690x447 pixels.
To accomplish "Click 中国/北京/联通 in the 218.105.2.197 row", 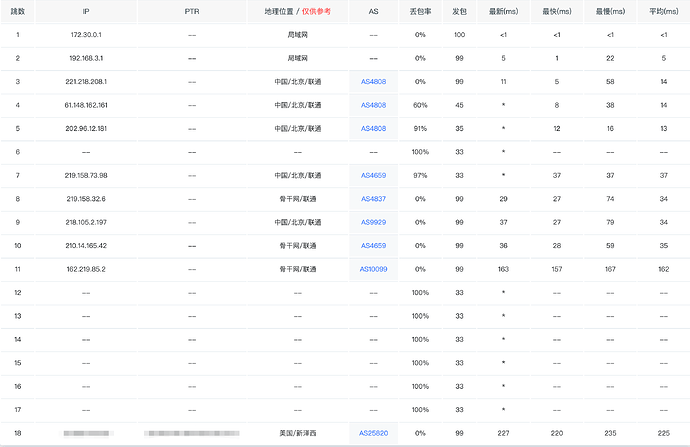I will point(297,222).
